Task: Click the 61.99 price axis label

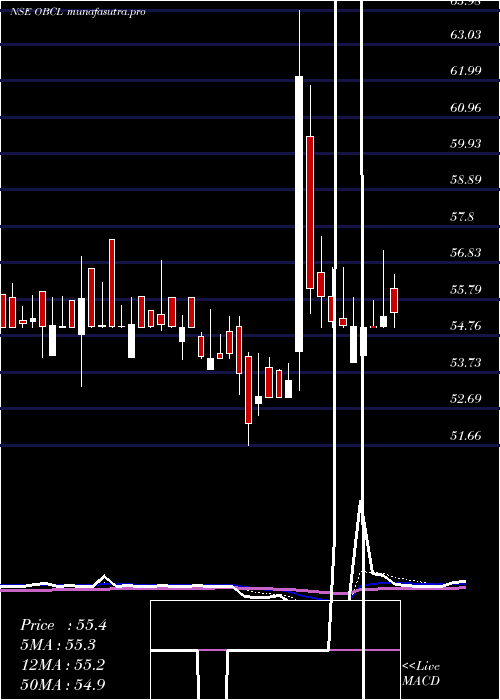Action: pyautogui.click(x=466, y=71)
